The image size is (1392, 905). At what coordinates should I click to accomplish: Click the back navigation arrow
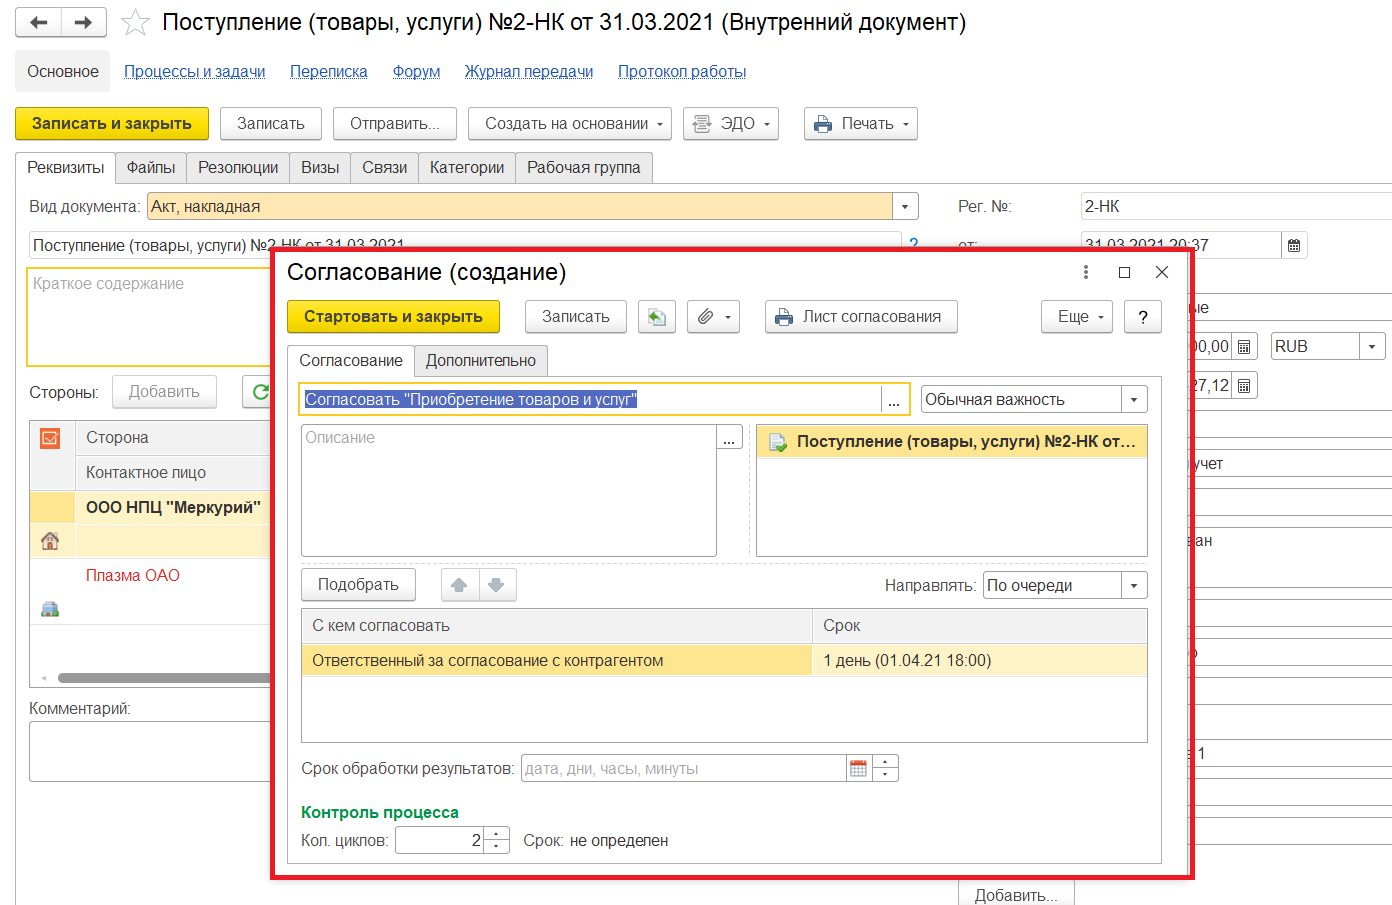(38, 22)
